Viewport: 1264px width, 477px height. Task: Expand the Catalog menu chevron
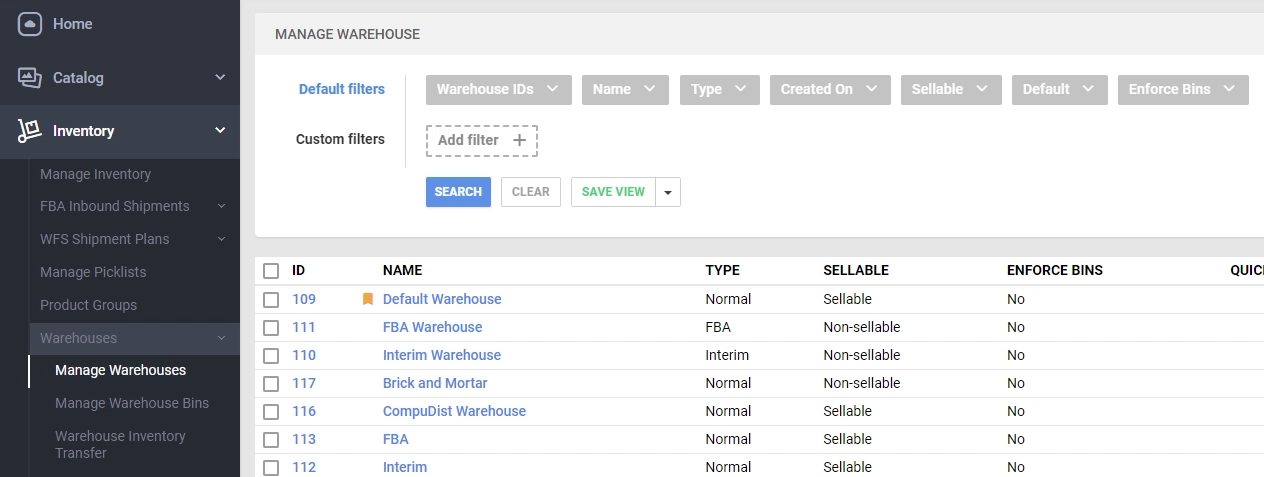click(220, 77)
